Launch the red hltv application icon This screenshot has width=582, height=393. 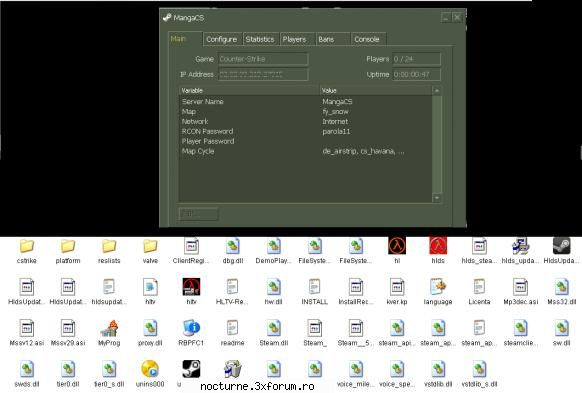click(x=191, y=287)
